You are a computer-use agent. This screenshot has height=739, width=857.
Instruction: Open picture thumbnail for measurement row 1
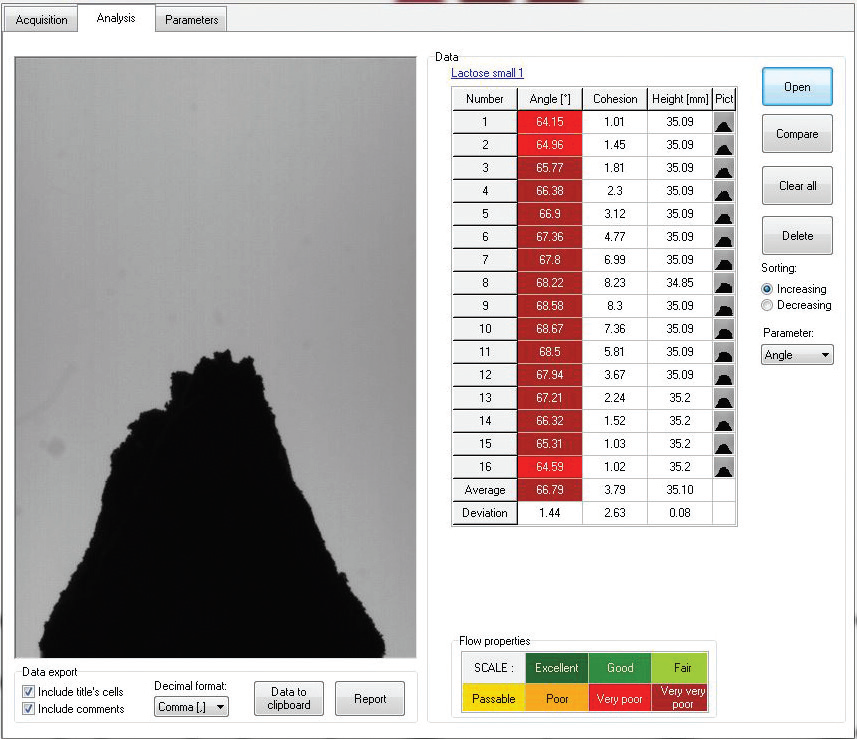(x=724, y=122)
